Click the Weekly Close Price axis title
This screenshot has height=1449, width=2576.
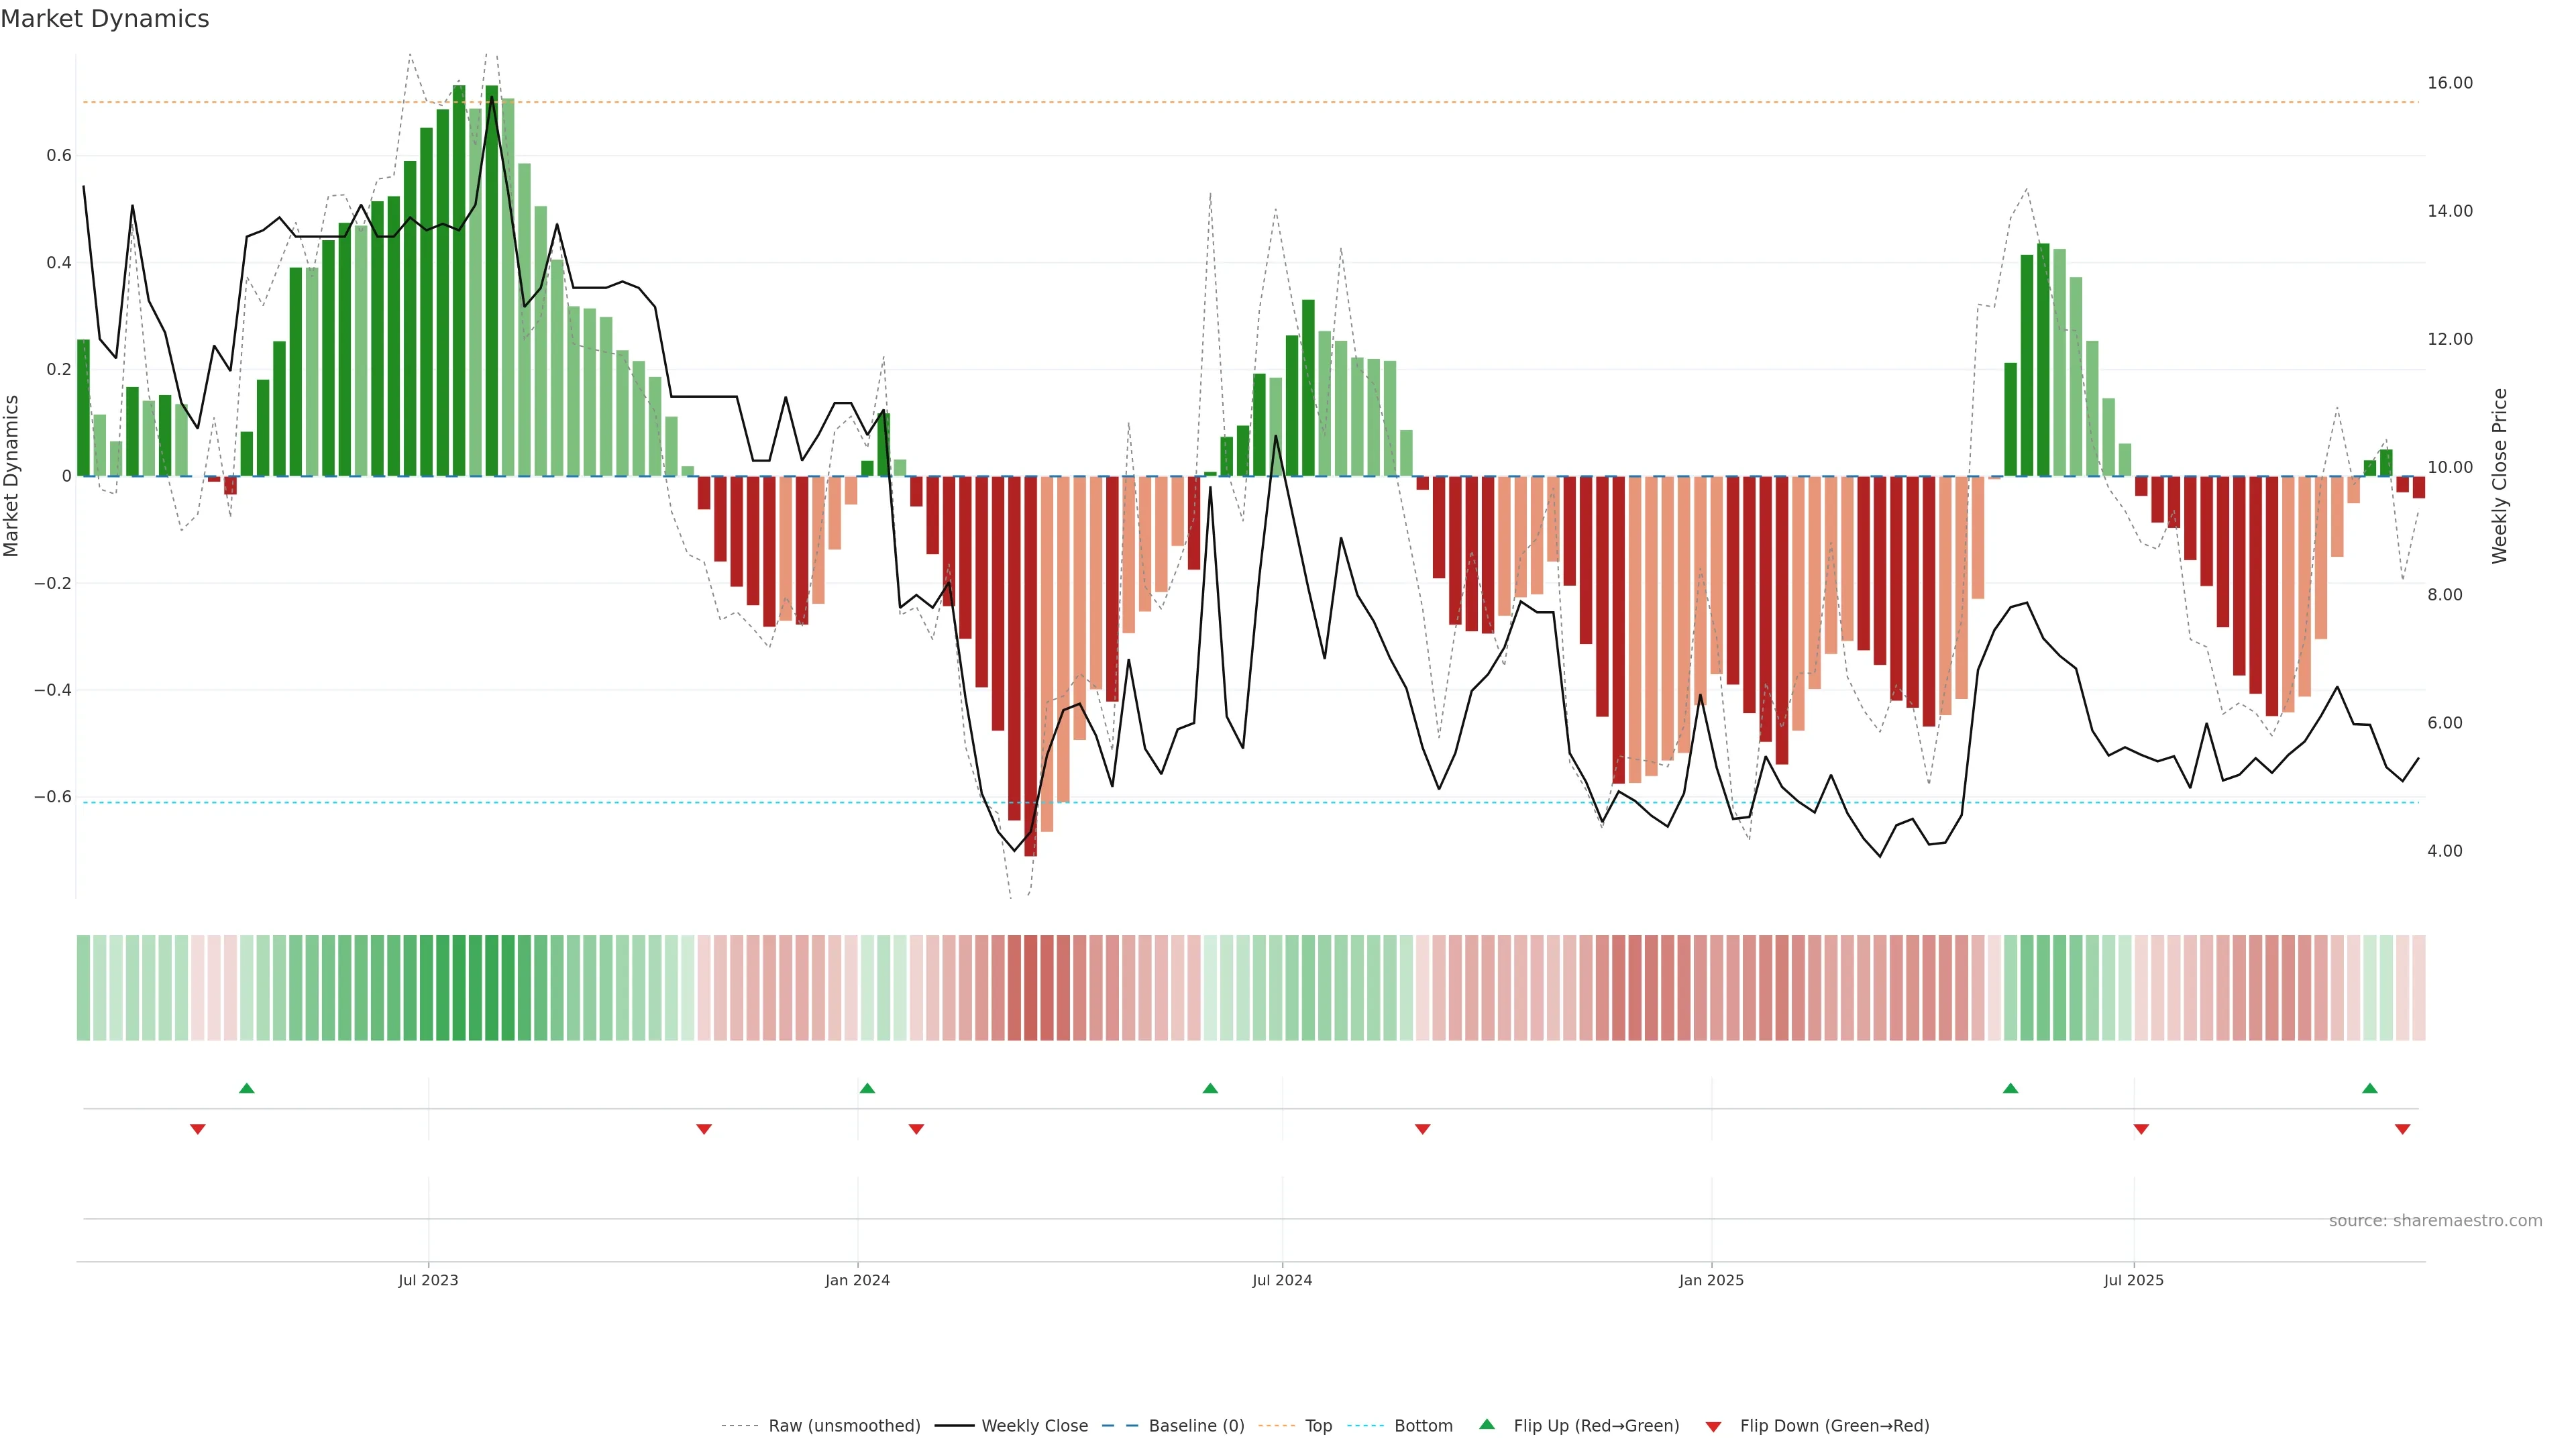(2499, 476)
